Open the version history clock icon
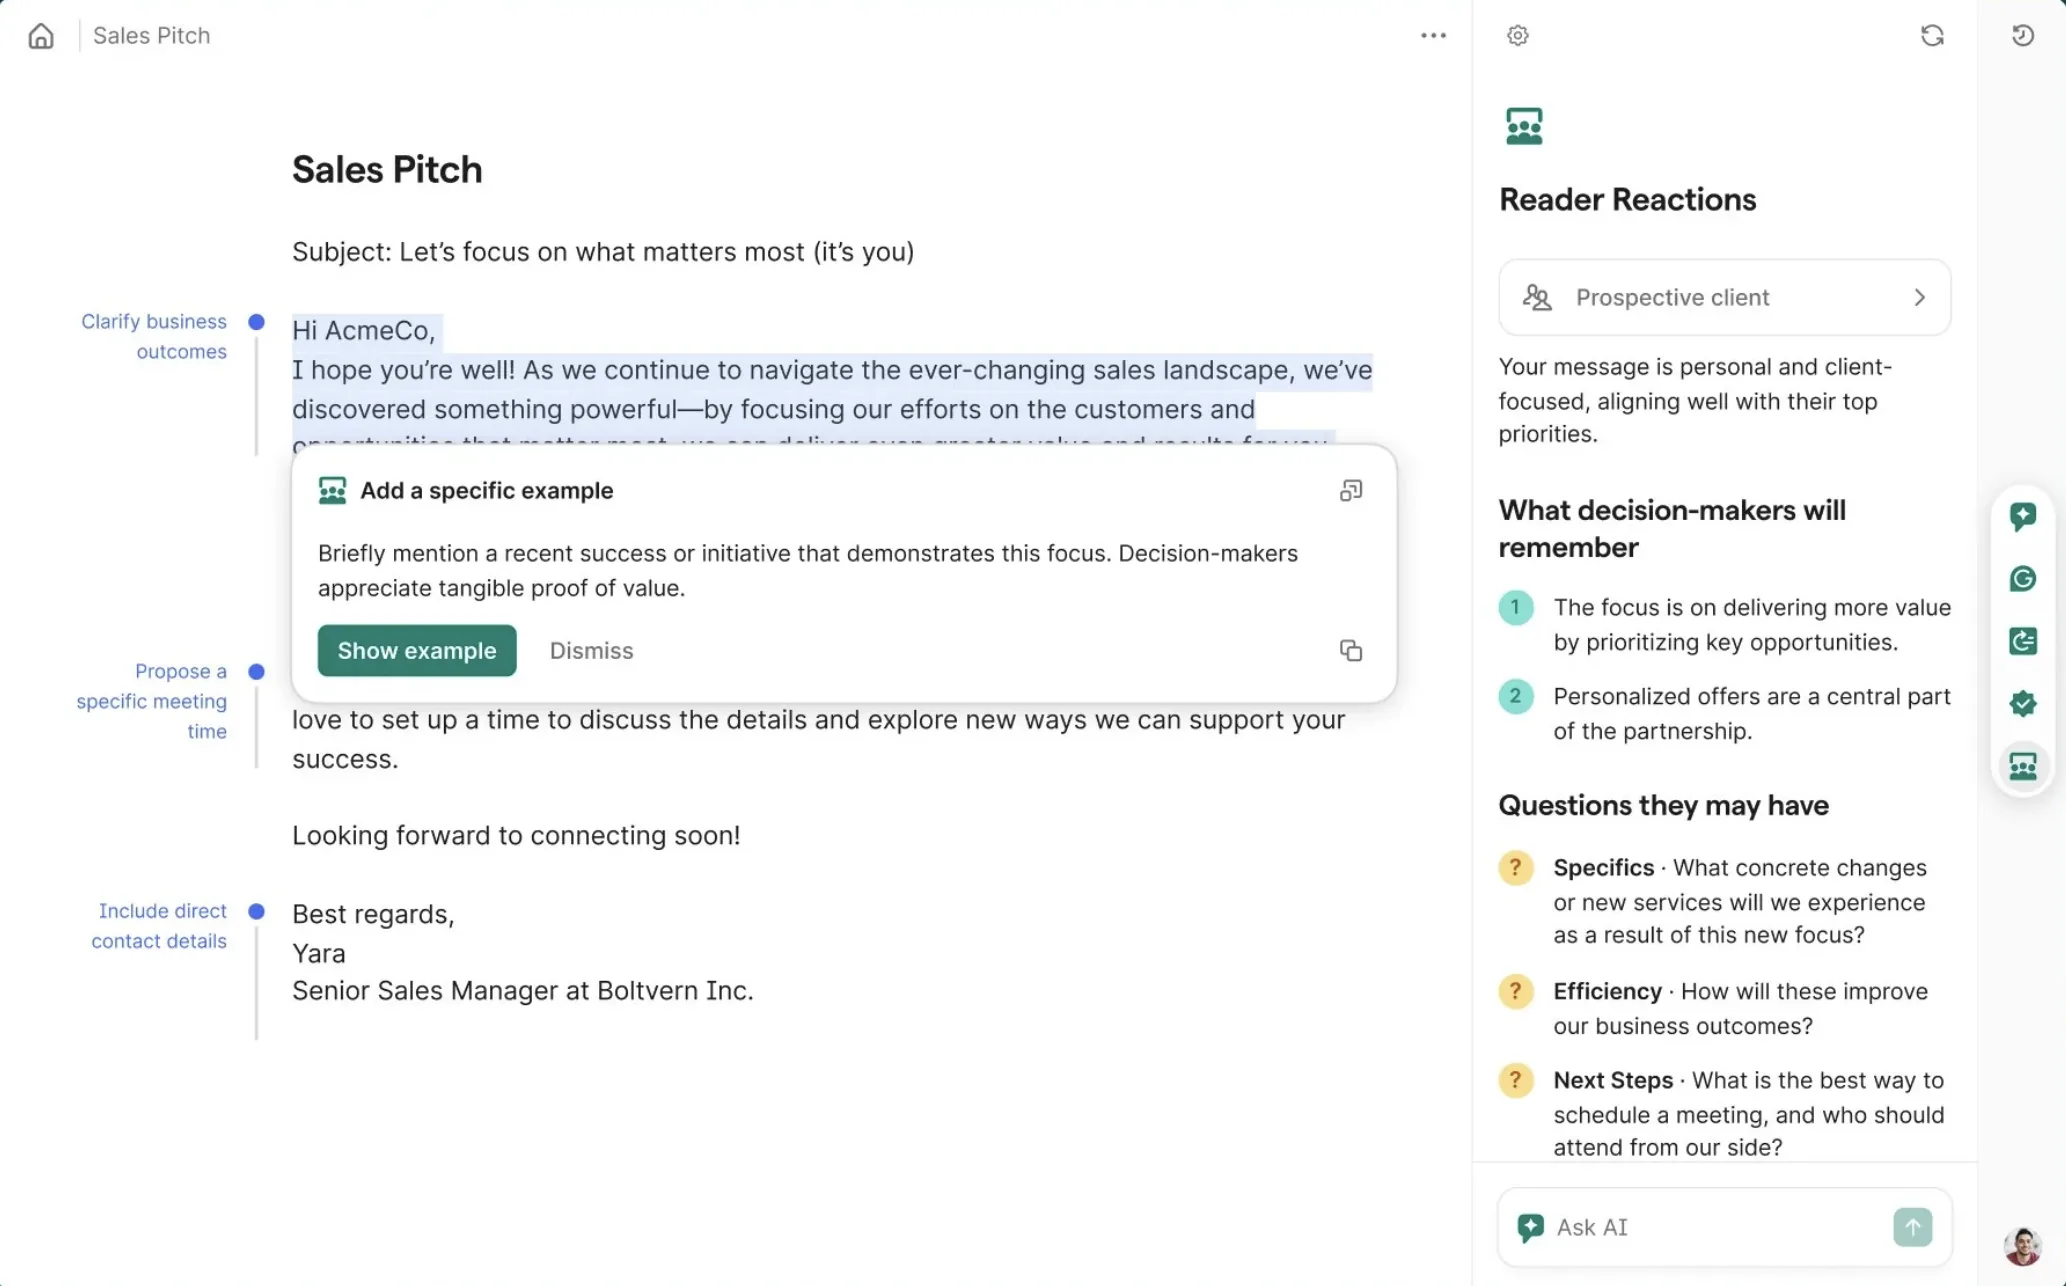This screenshot has width=2066, height=1286. pyautogui.click(x=2022, y=36)
